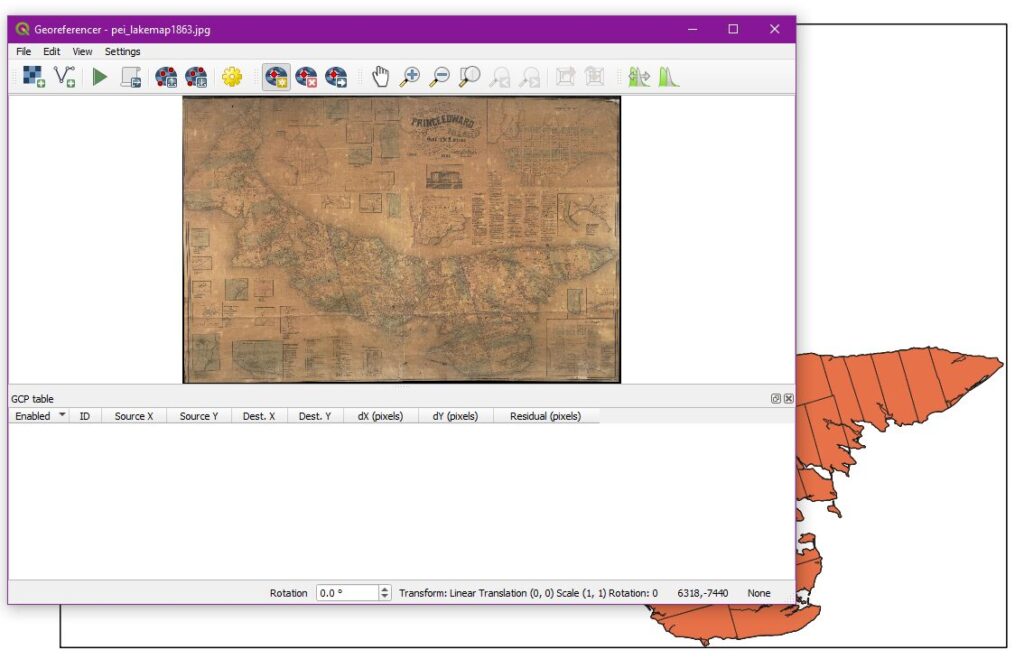This screenshot has width=1024, height=668.
Task: Click the coordinates 6318,-7440 in status bar
Action: coord(703,593)
